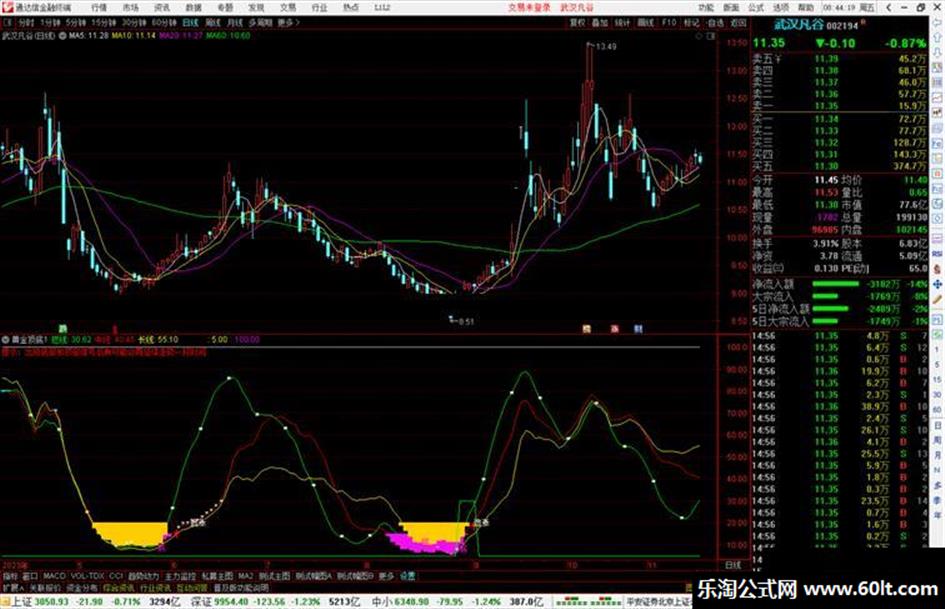Click the 5日净流入额 green bar

pos(830,309)
